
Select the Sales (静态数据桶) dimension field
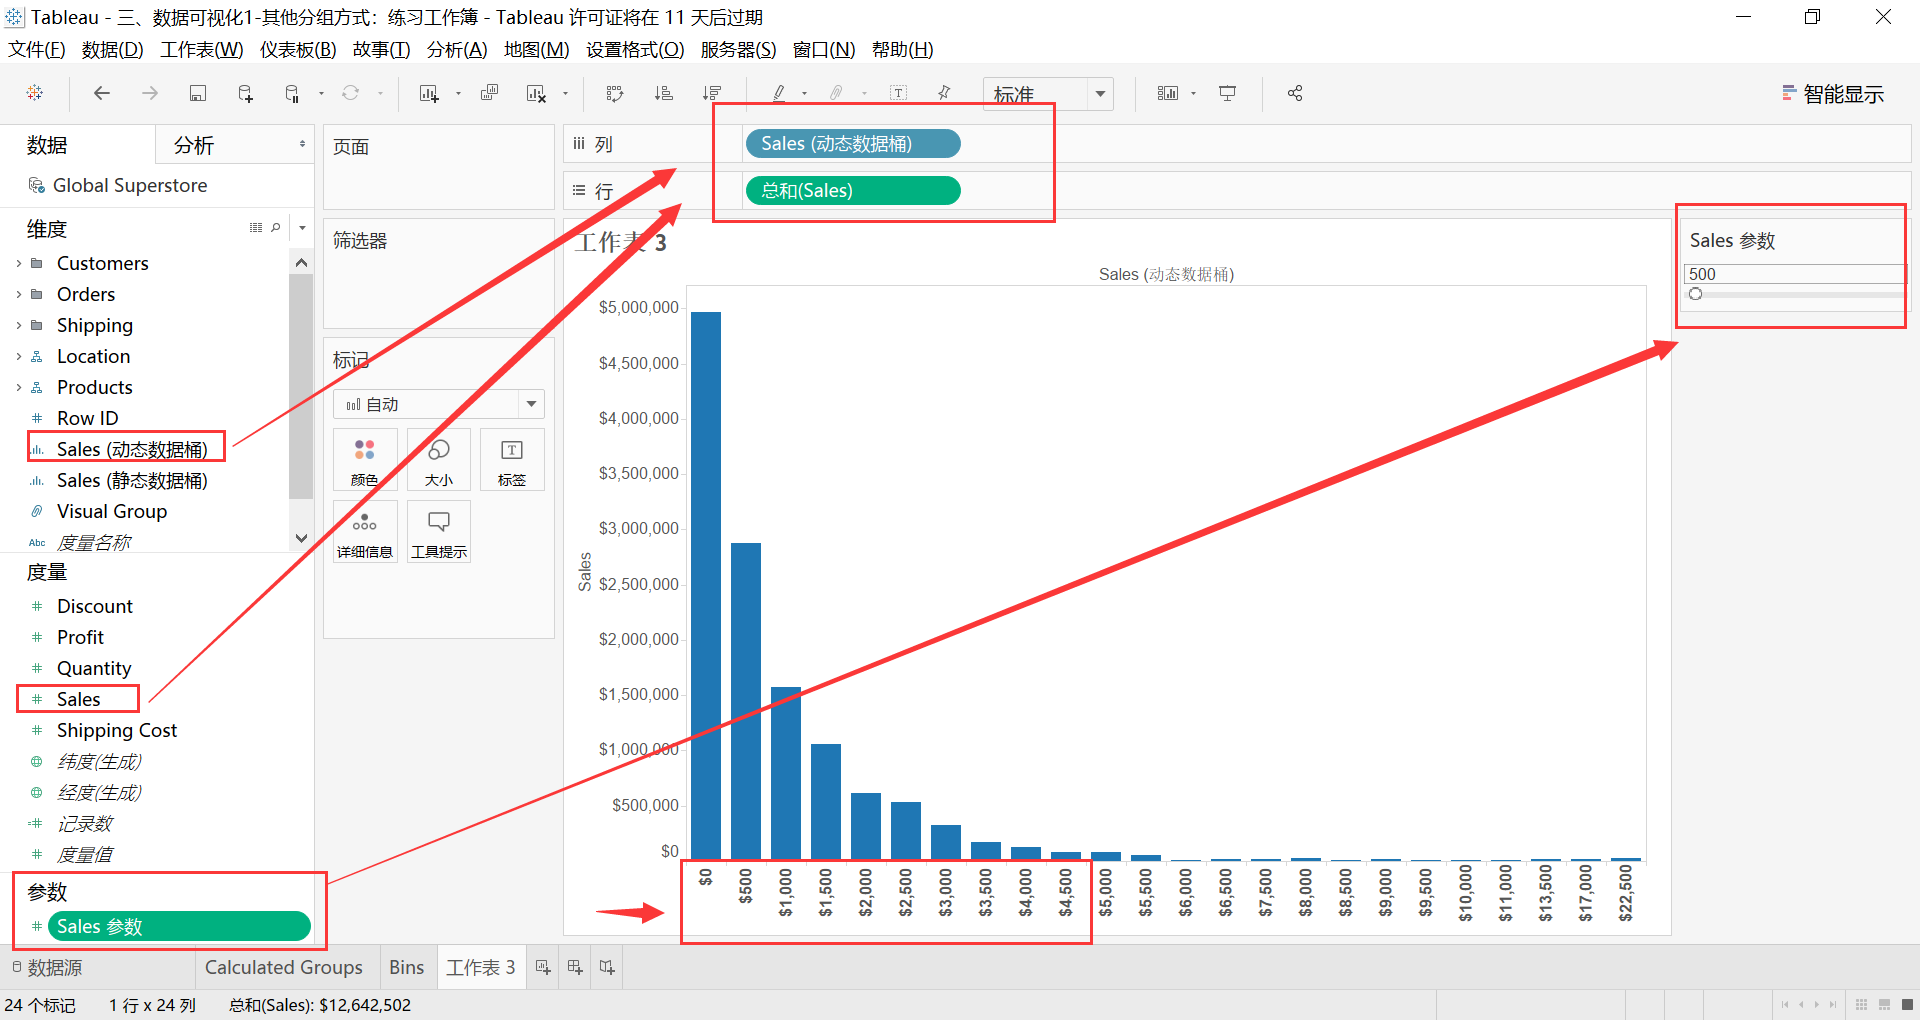click(132, 480)
